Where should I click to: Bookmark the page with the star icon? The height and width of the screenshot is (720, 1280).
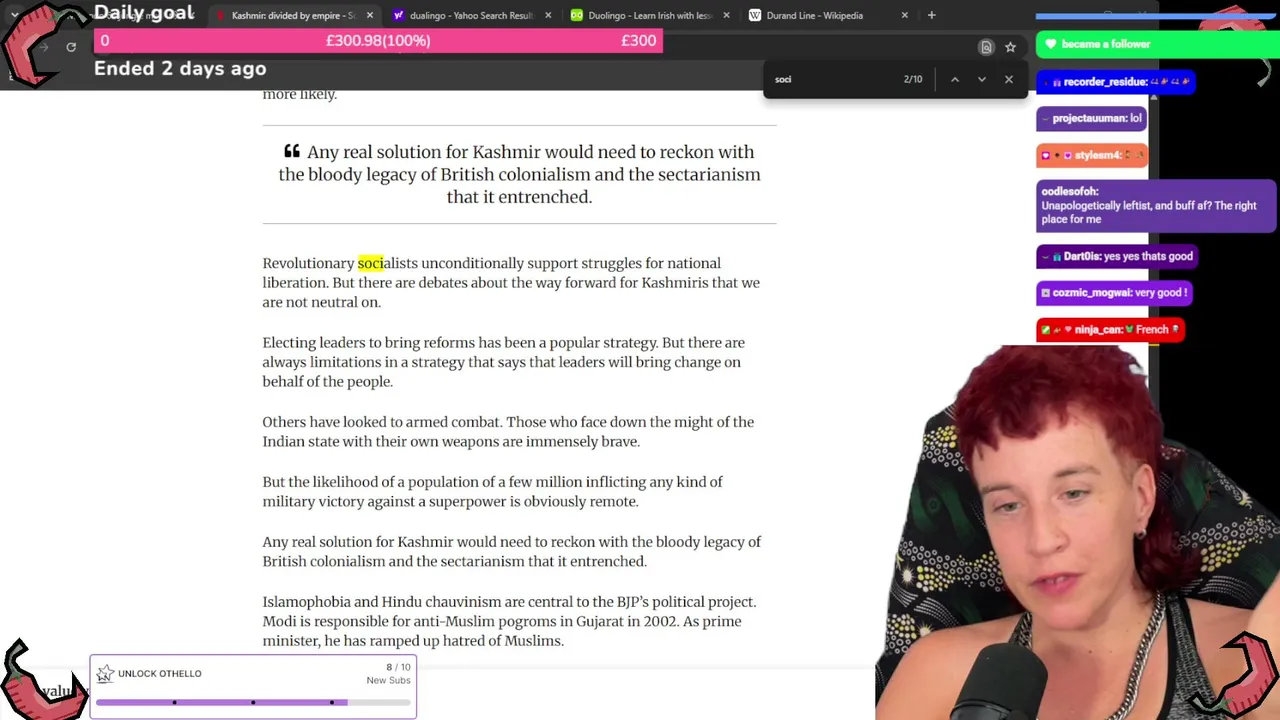[1010, 47]
